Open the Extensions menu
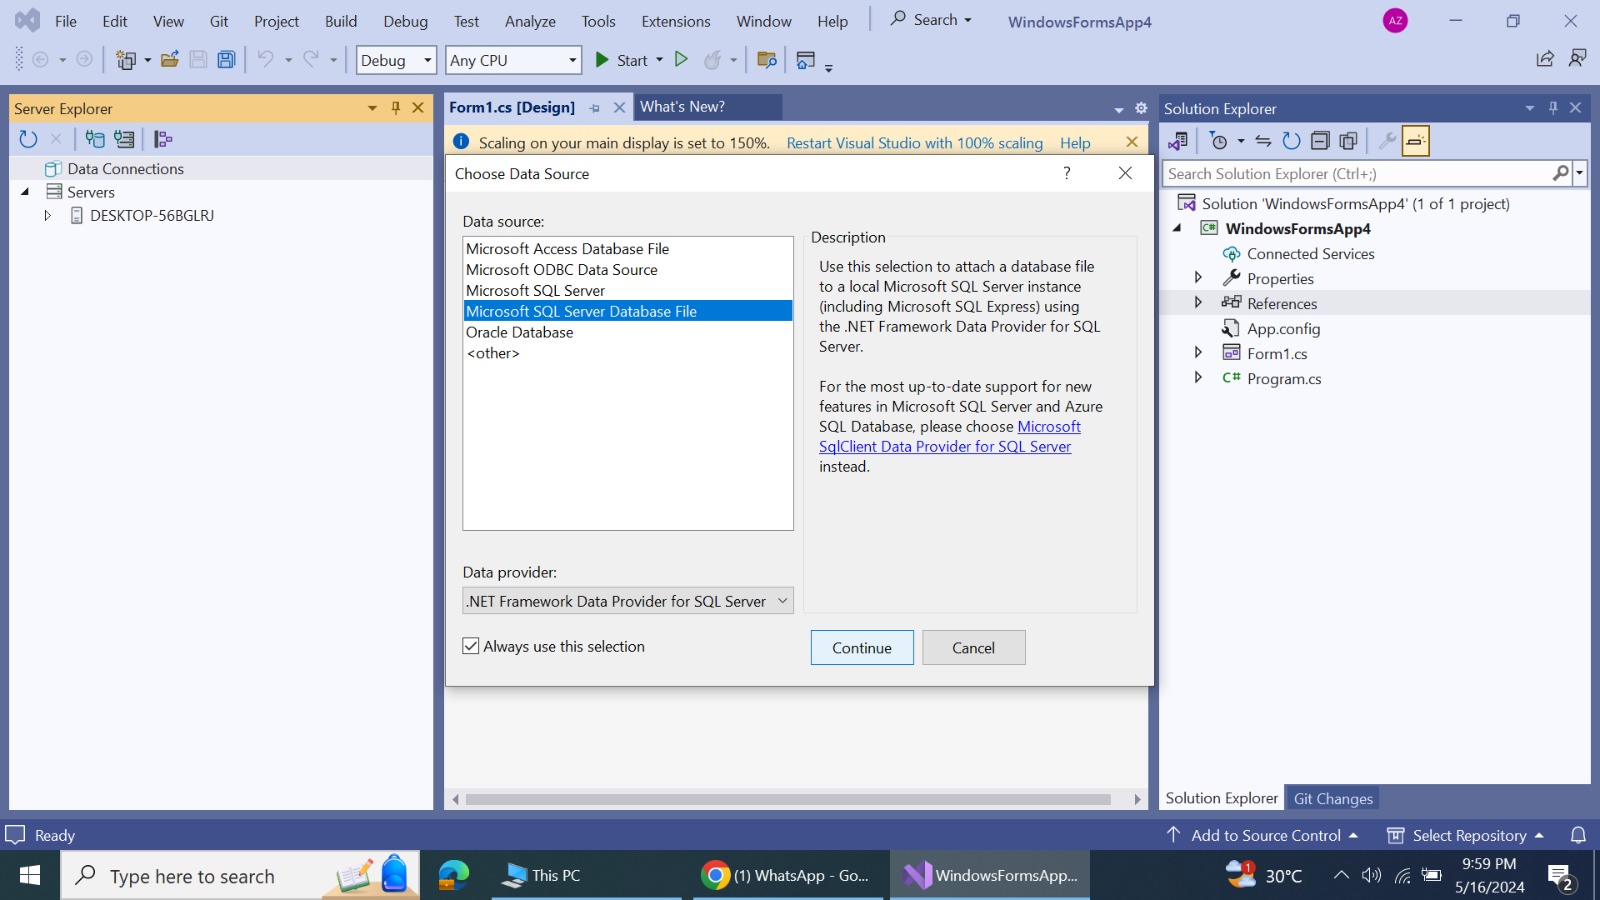The width and height of the screenshot is (1600, 900). click(676, 21)
